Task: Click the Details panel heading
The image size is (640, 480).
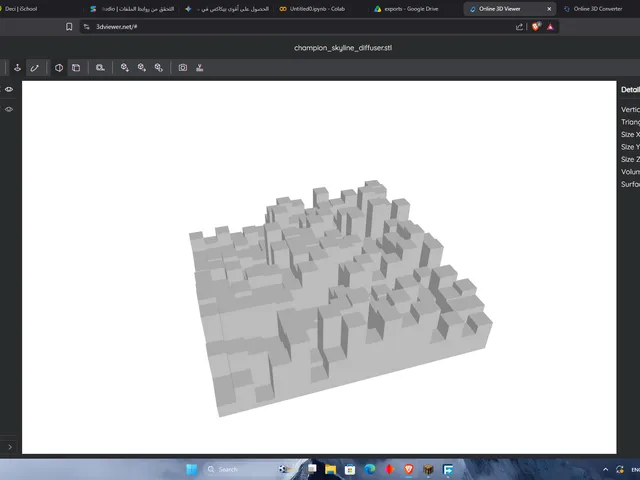Action: [x=630, y=90]
